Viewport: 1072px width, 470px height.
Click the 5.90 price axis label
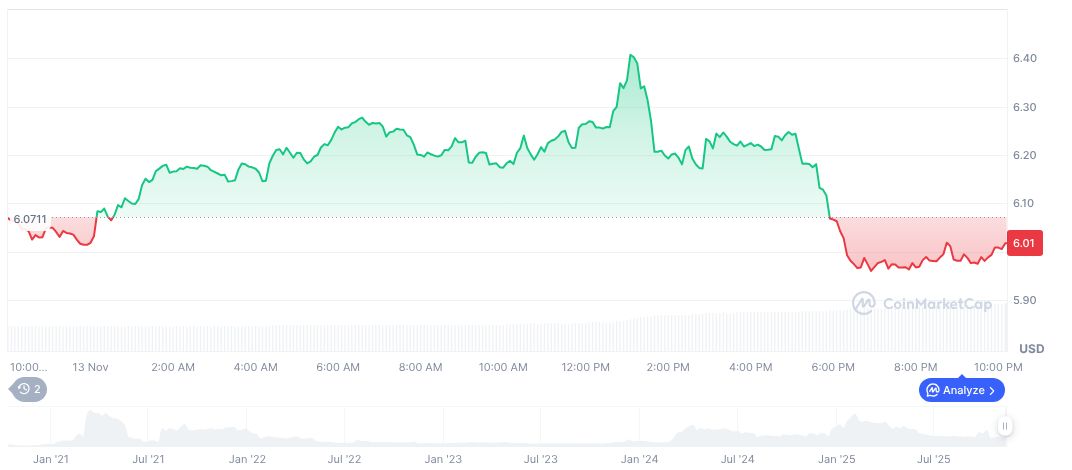1024,301
